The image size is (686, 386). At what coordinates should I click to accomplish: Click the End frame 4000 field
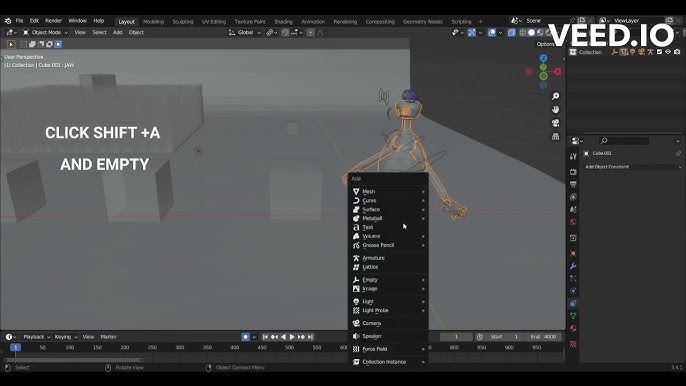tap(544, 337)
